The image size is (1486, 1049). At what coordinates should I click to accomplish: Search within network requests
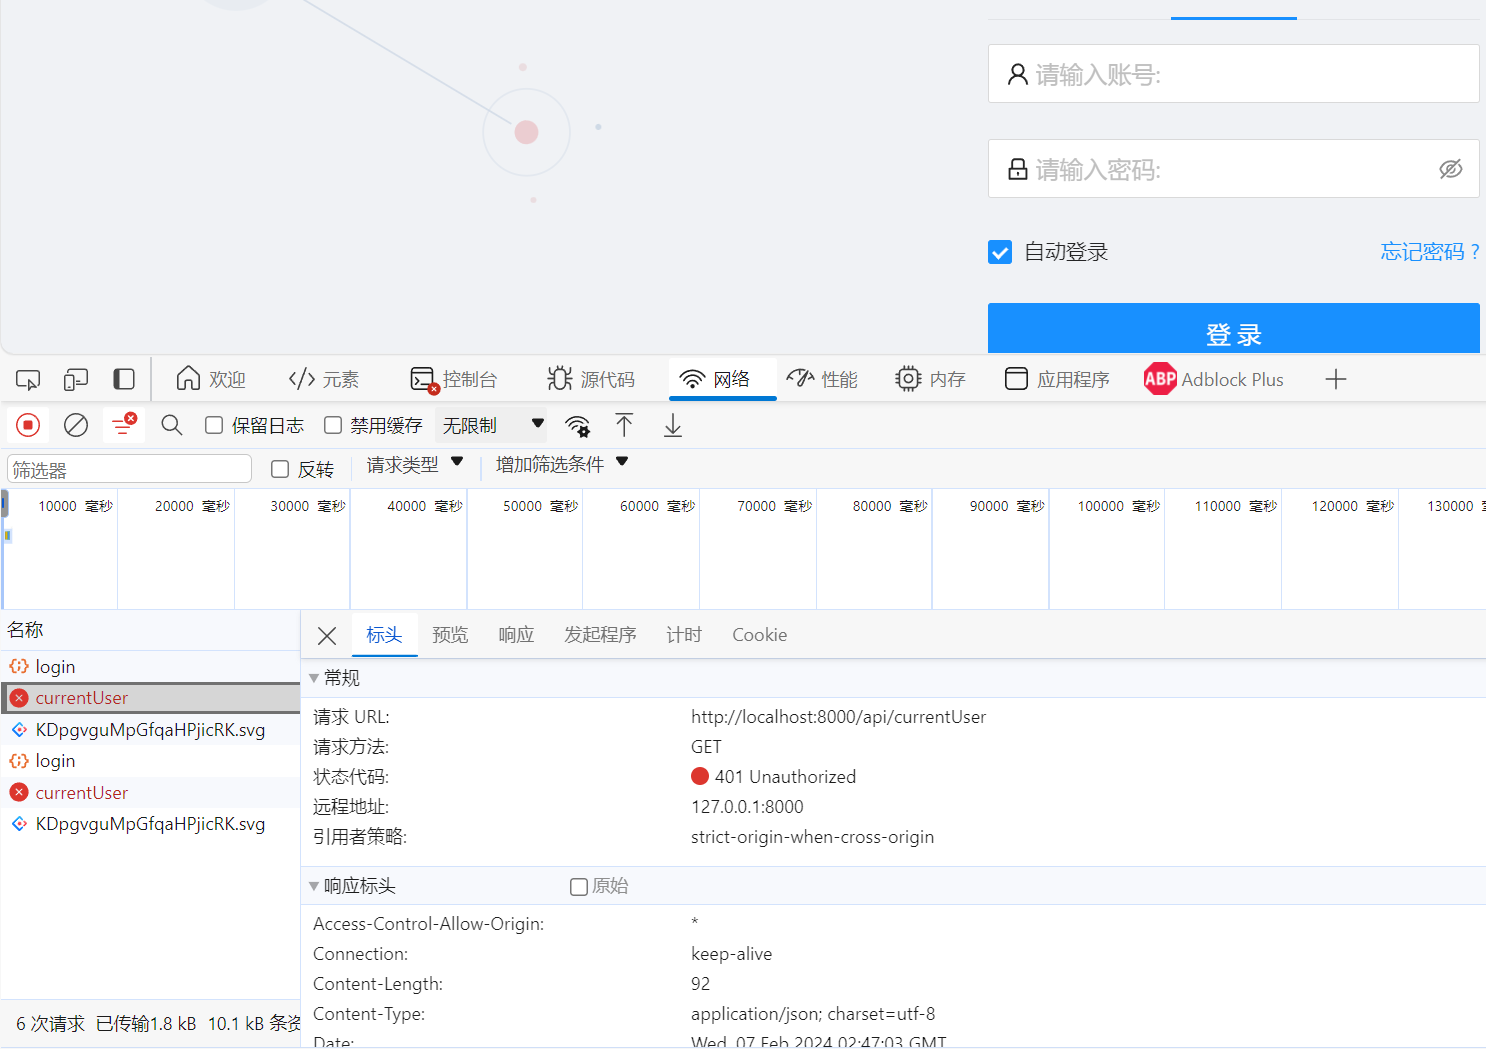171,425
